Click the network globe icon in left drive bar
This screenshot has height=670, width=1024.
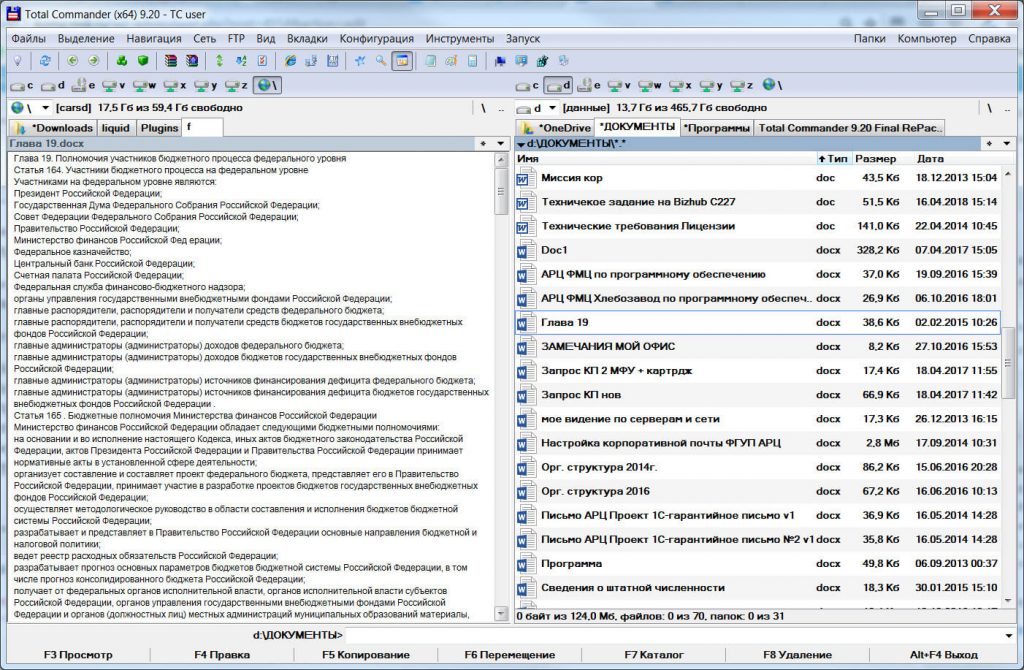266,86
